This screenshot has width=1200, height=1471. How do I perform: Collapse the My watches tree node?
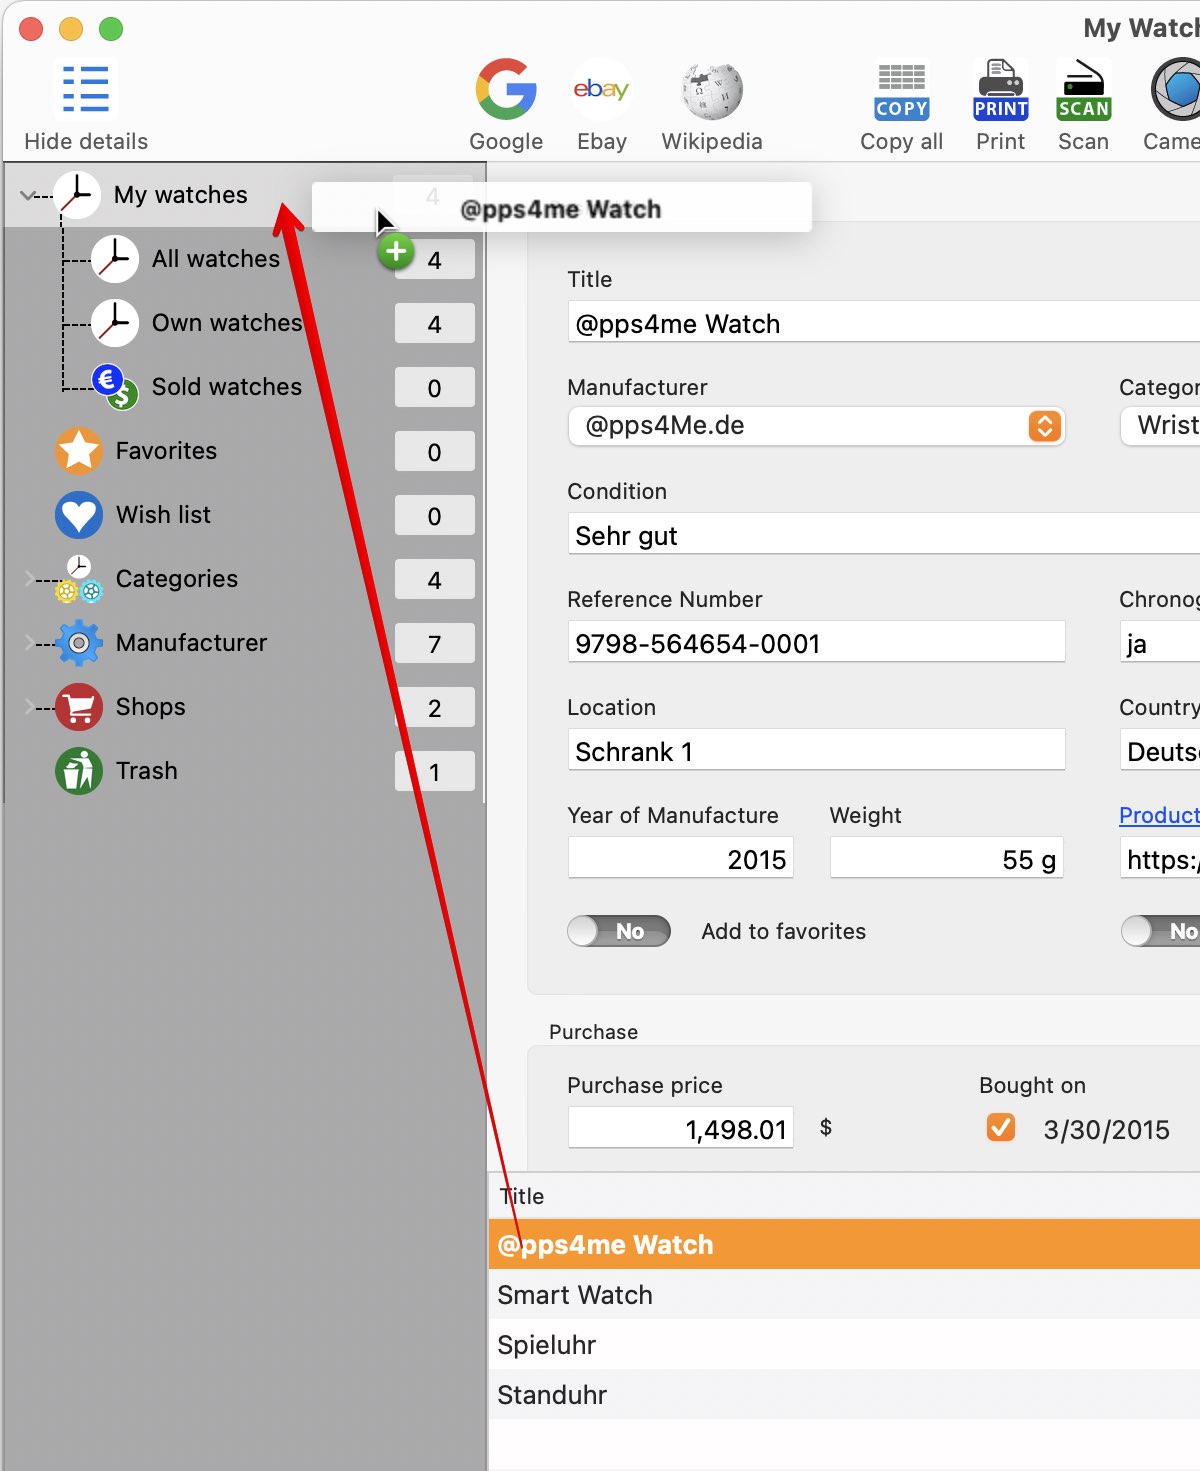(x=28, y=195)
